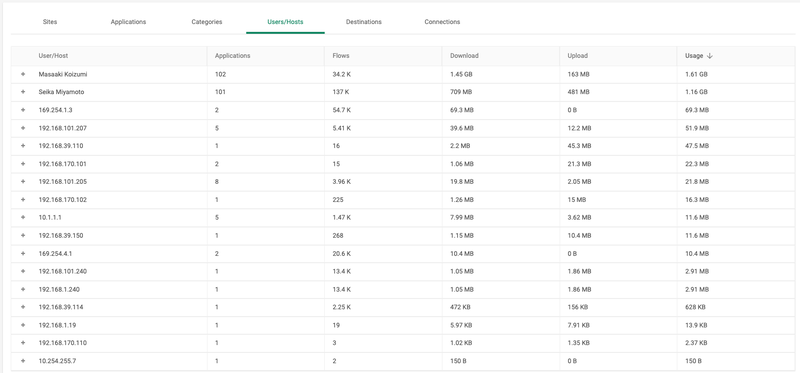This screenshot has width=800, height=373.
Task: Sort by the Flows column header
Action: (x=341, y=56)
